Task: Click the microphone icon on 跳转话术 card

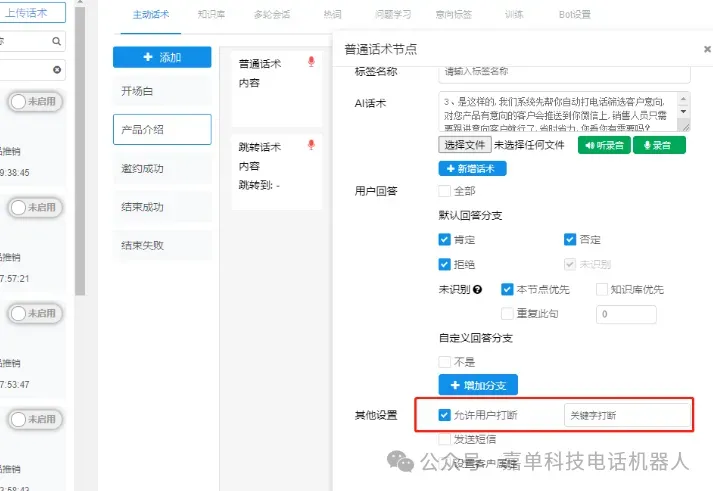Action: click(x=311, y=145)
